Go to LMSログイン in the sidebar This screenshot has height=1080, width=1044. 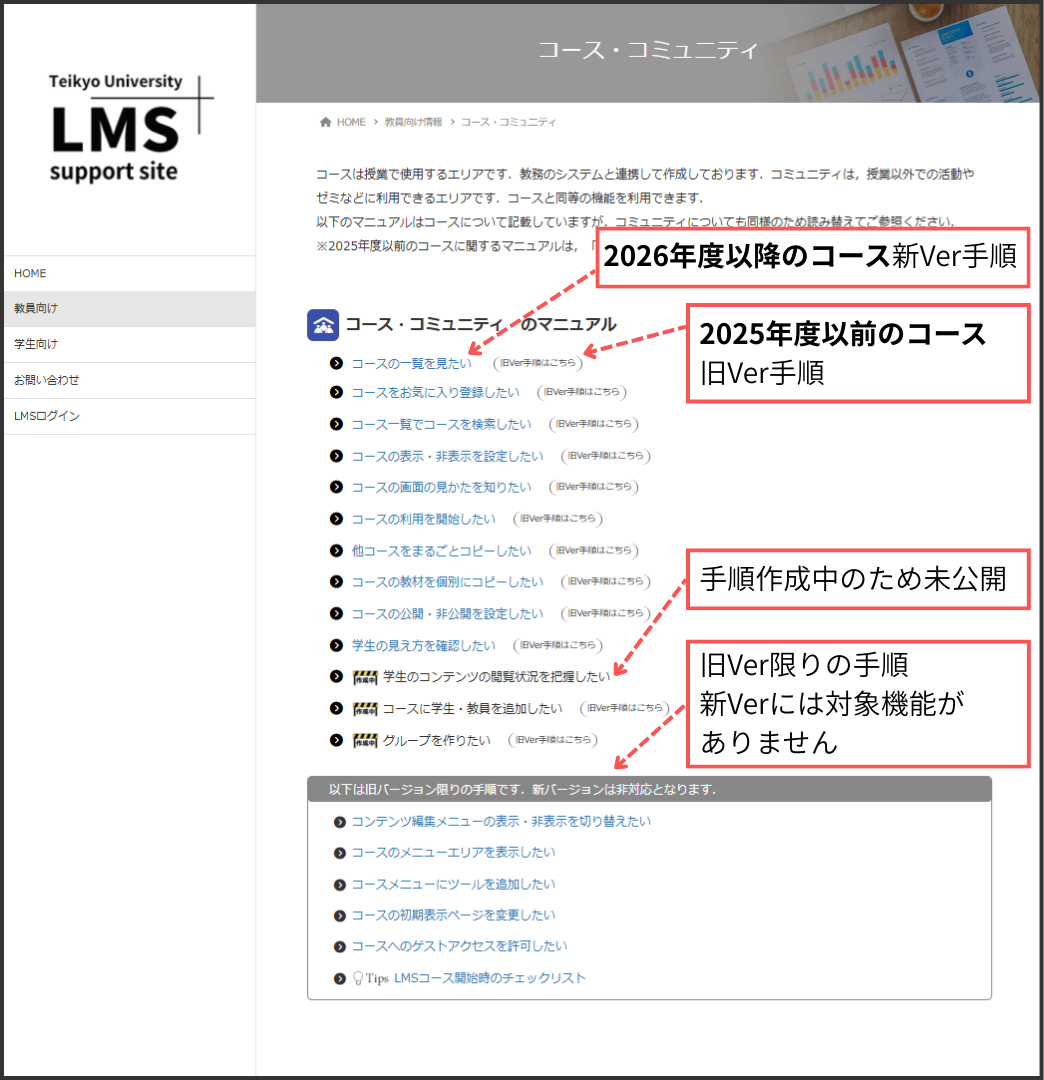point(47,416)
